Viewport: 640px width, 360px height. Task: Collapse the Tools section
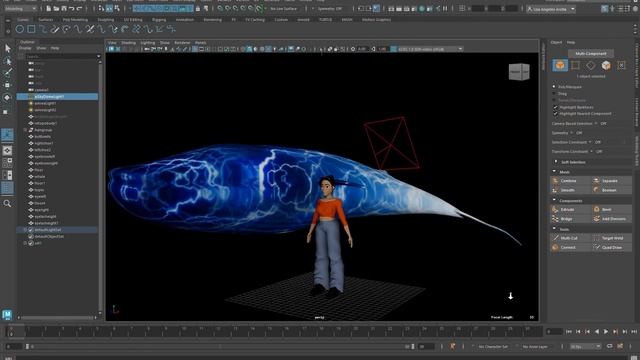coord(554,229)
